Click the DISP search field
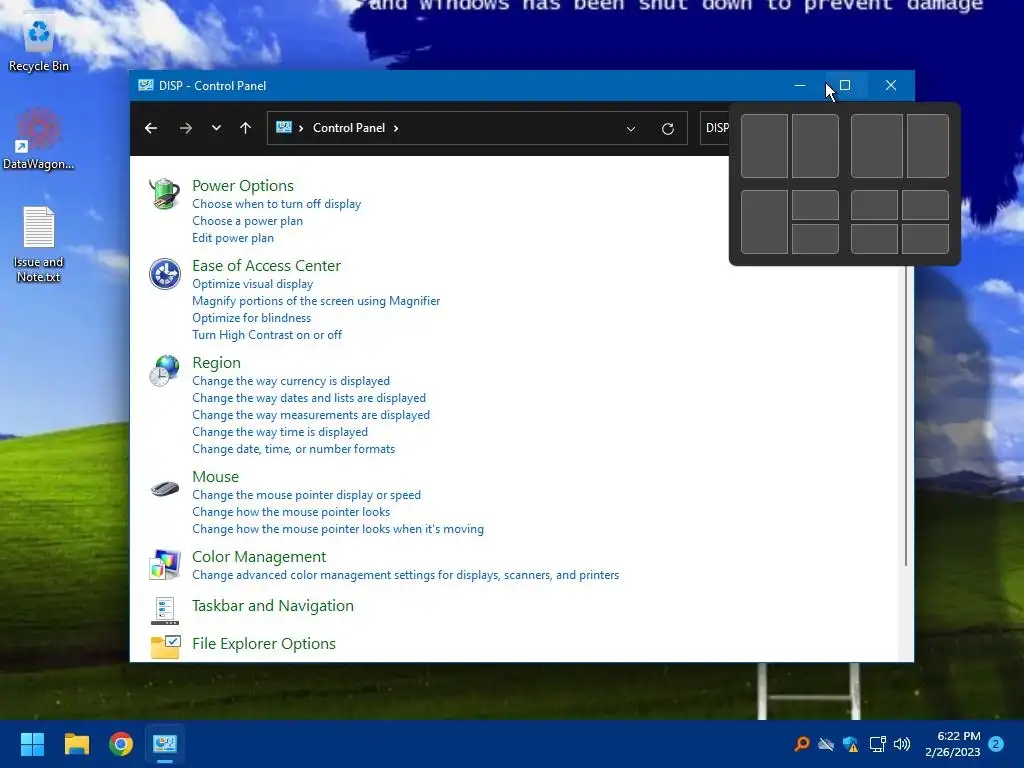Screen dimensions: 1024x768 [x=715, y=128]
